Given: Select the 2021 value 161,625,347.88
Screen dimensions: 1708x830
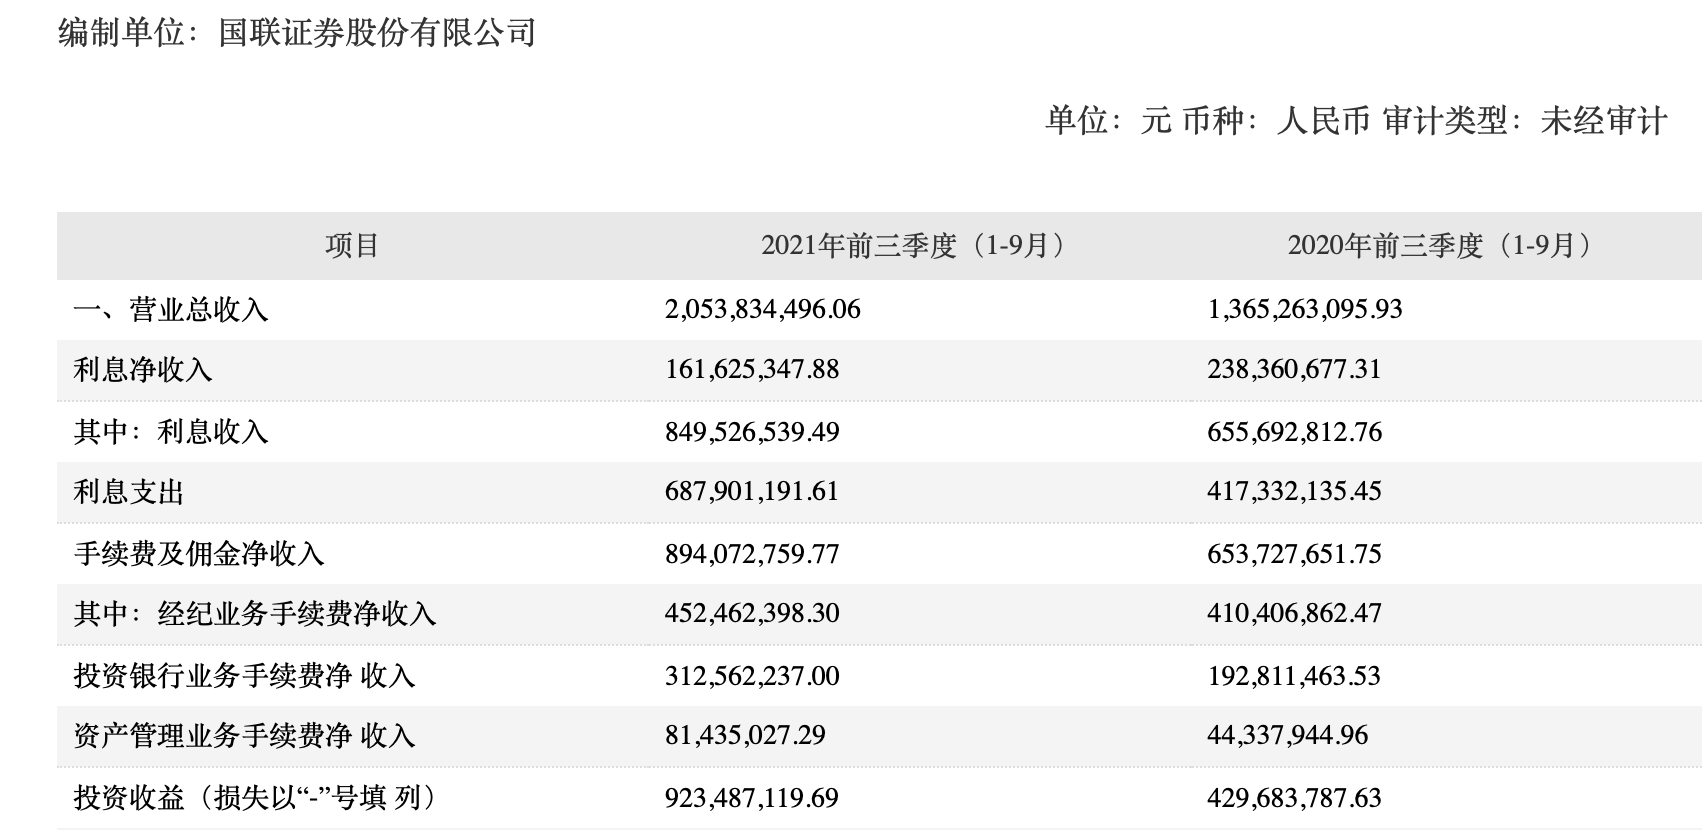Looking at the screenshot, I should [752, 370].
